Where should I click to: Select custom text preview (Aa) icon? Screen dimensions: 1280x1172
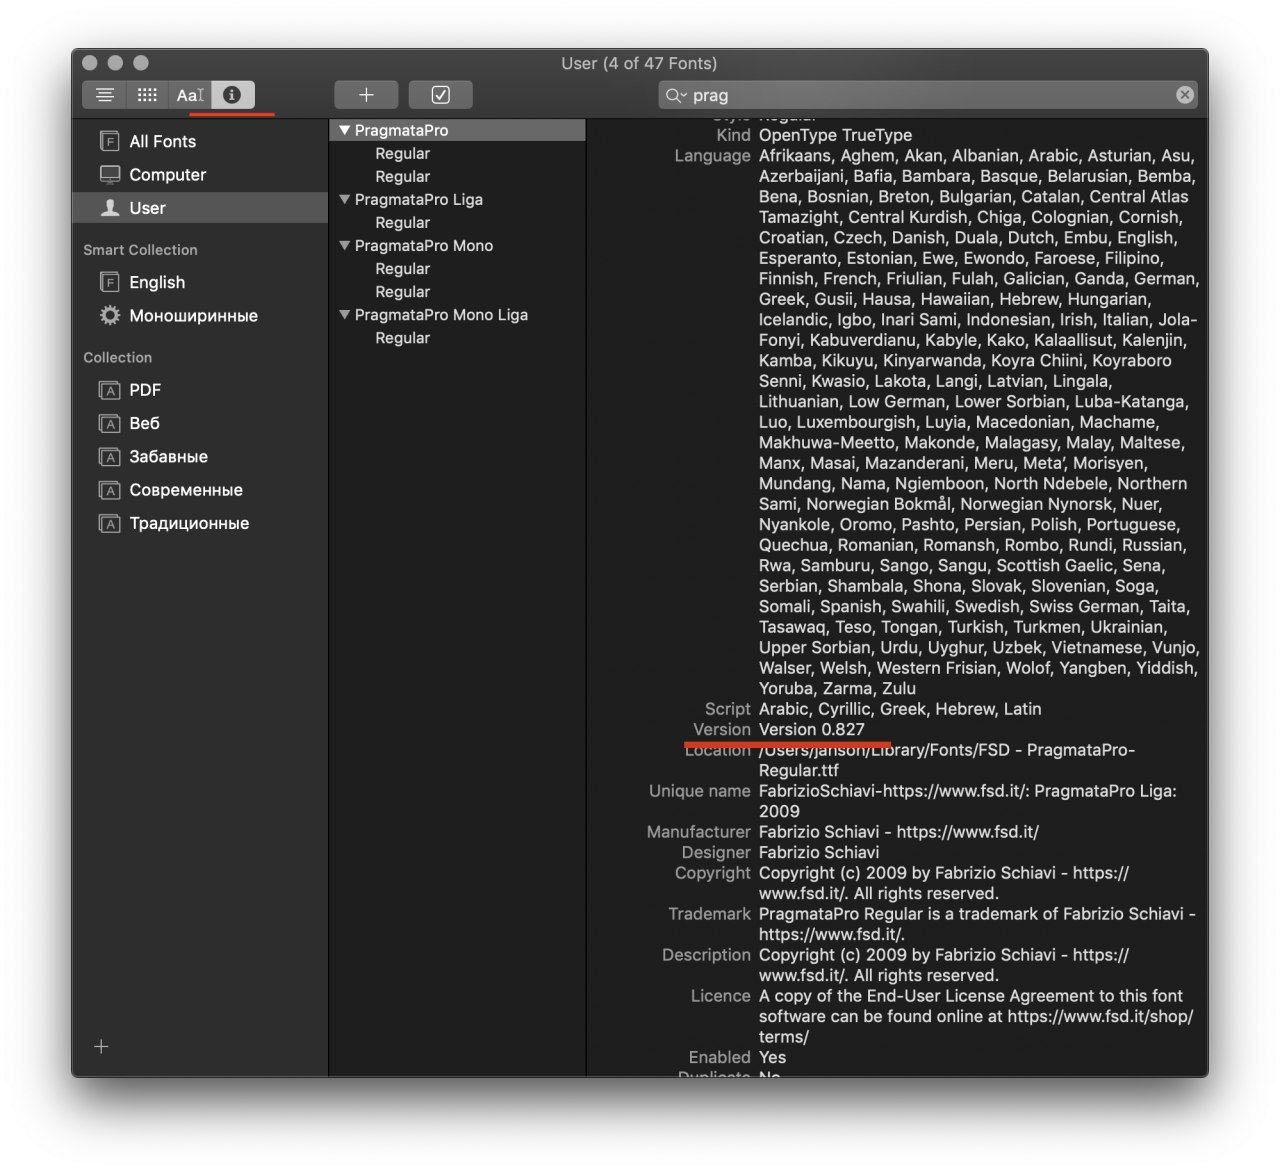pyautogui.click(x=190, y=95)
